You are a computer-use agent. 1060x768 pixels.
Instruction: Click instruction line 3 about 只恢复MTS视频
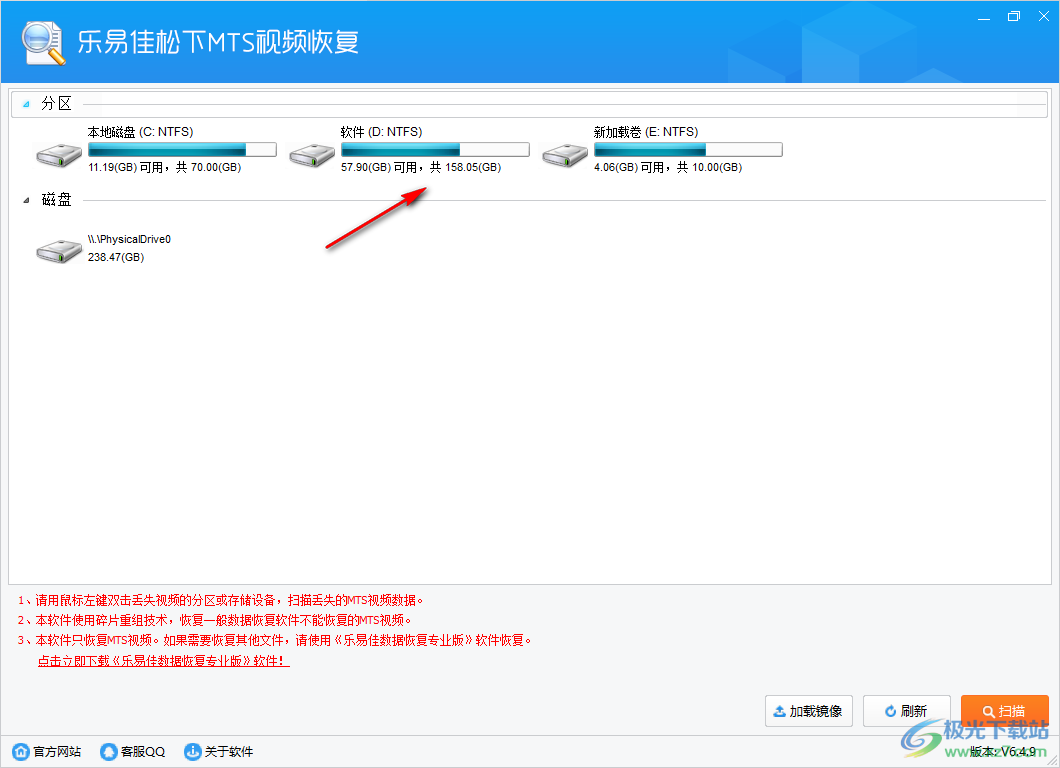coord(274,640)
